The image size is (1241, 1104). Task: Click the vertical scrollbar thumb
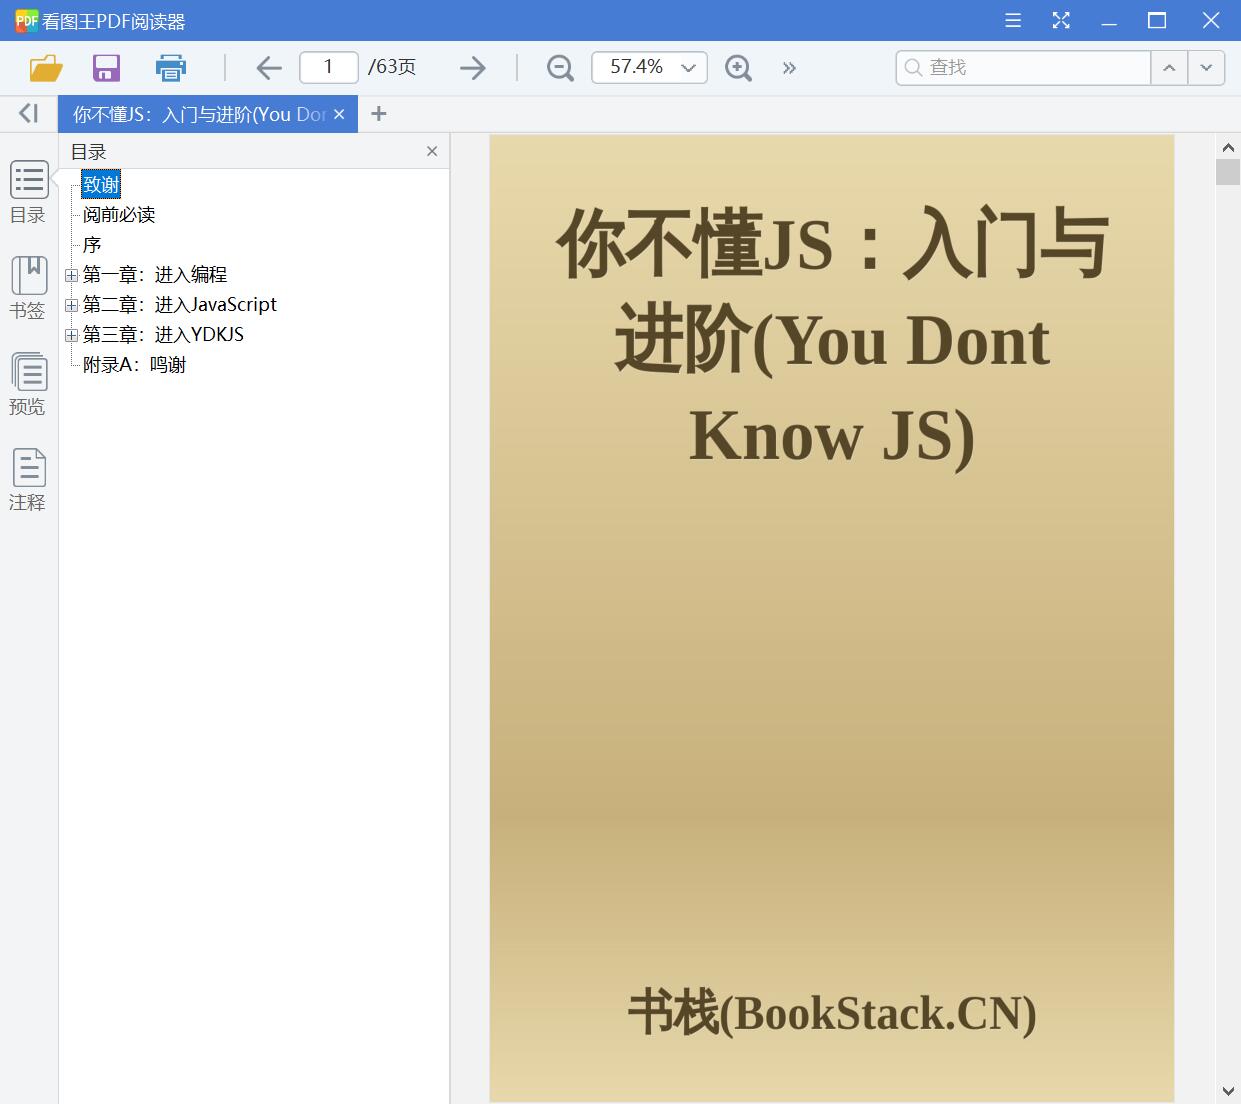point(1228,171)
